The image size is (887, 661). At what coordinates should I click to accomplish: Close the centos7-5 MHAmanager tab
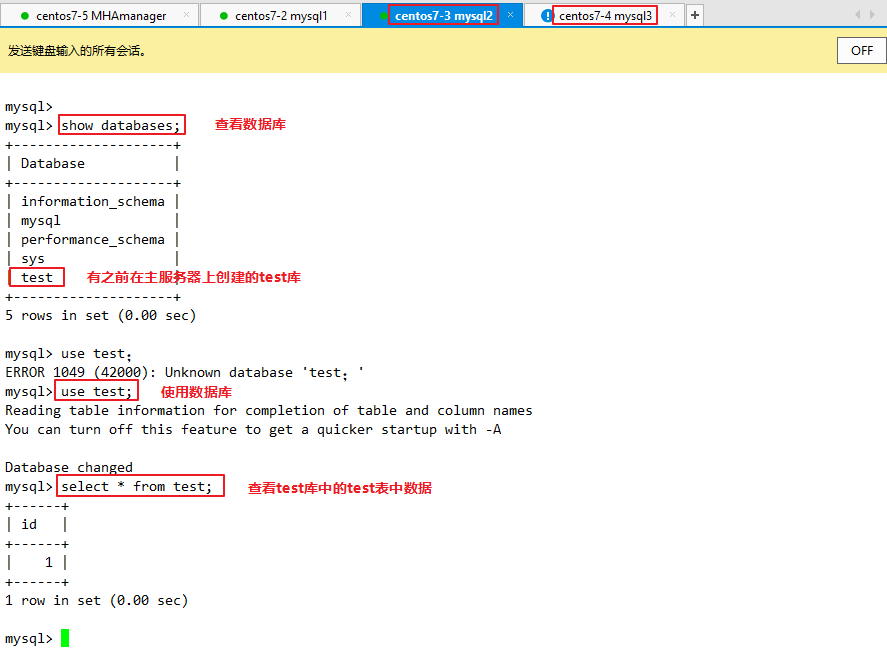[186, 15]
